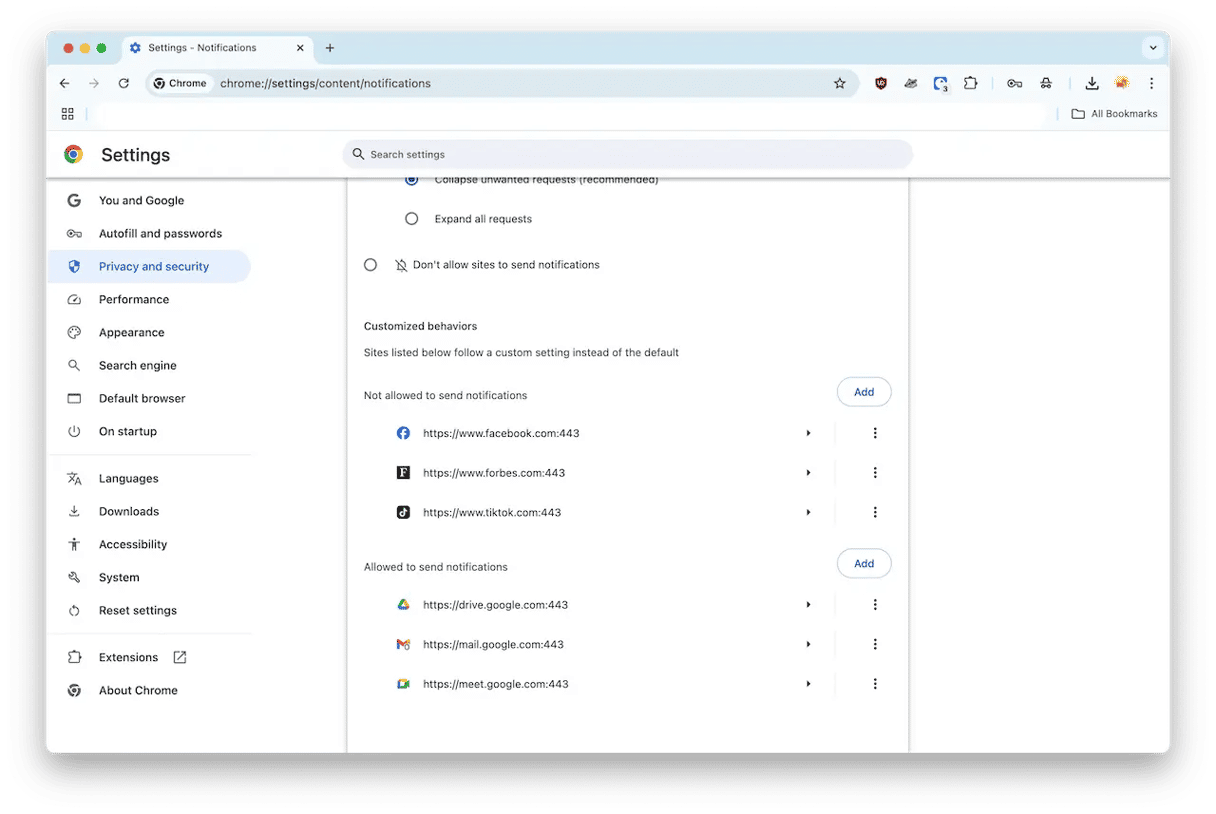Add a site to Not allowed list
Screen dimensions: 1216x814
[x=863, y=392]
